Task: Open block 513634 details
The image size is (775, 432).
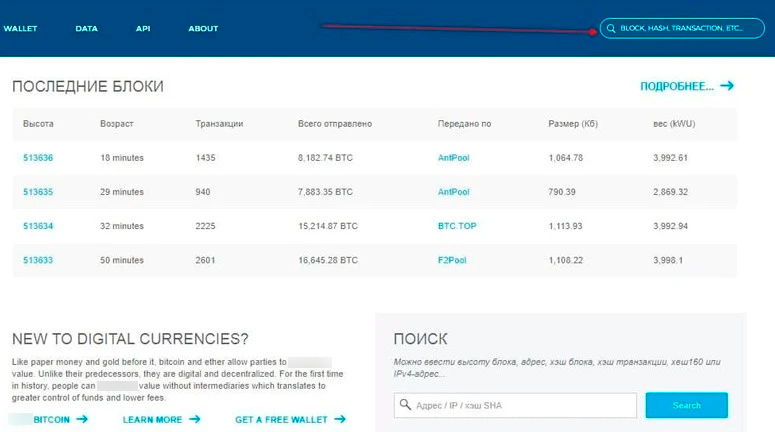Action: [38, 226]
